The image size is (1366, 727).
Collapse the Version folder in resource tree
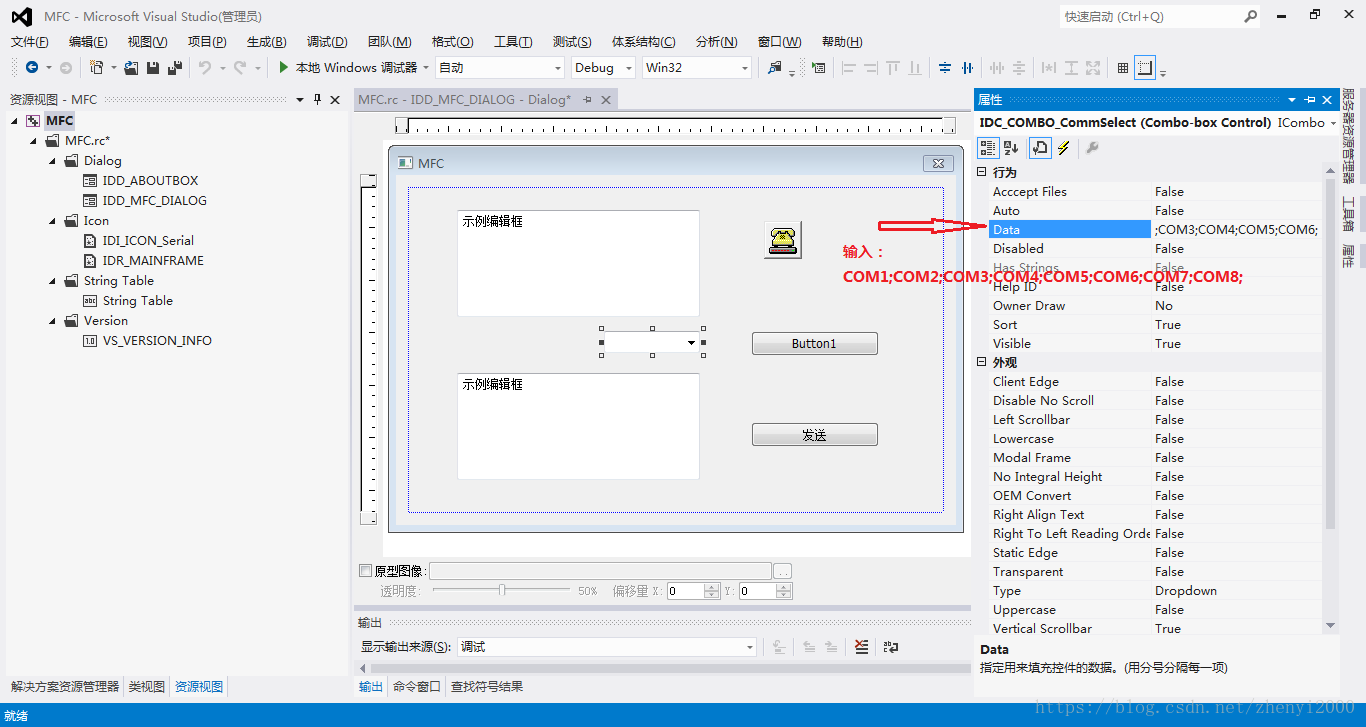tap(54, 321)
